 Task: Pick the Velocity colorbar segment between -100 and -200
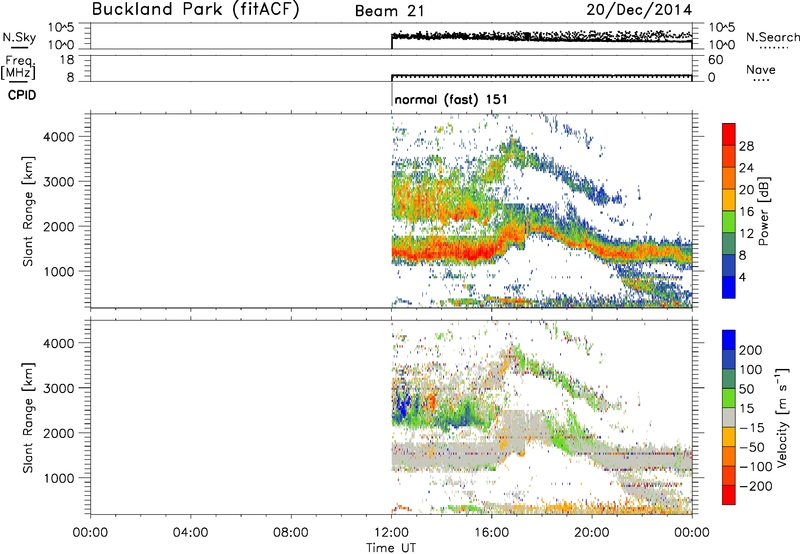pos(729,475)
